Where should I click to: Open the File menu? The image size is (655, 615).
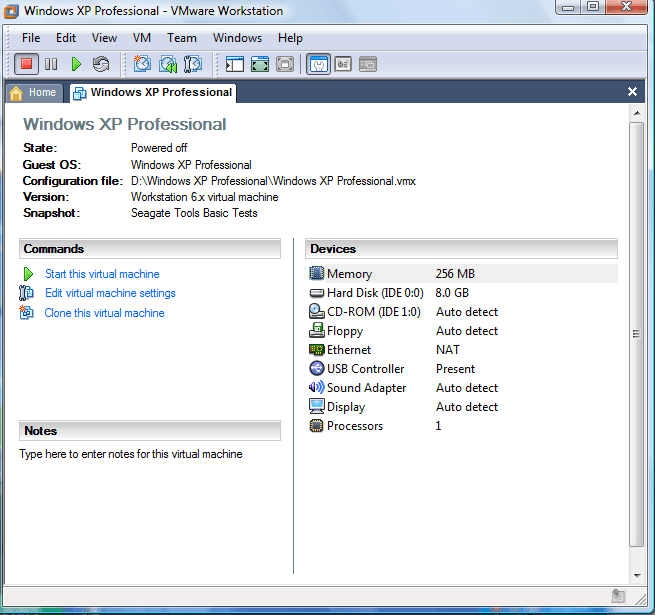[x=31, y=38]
